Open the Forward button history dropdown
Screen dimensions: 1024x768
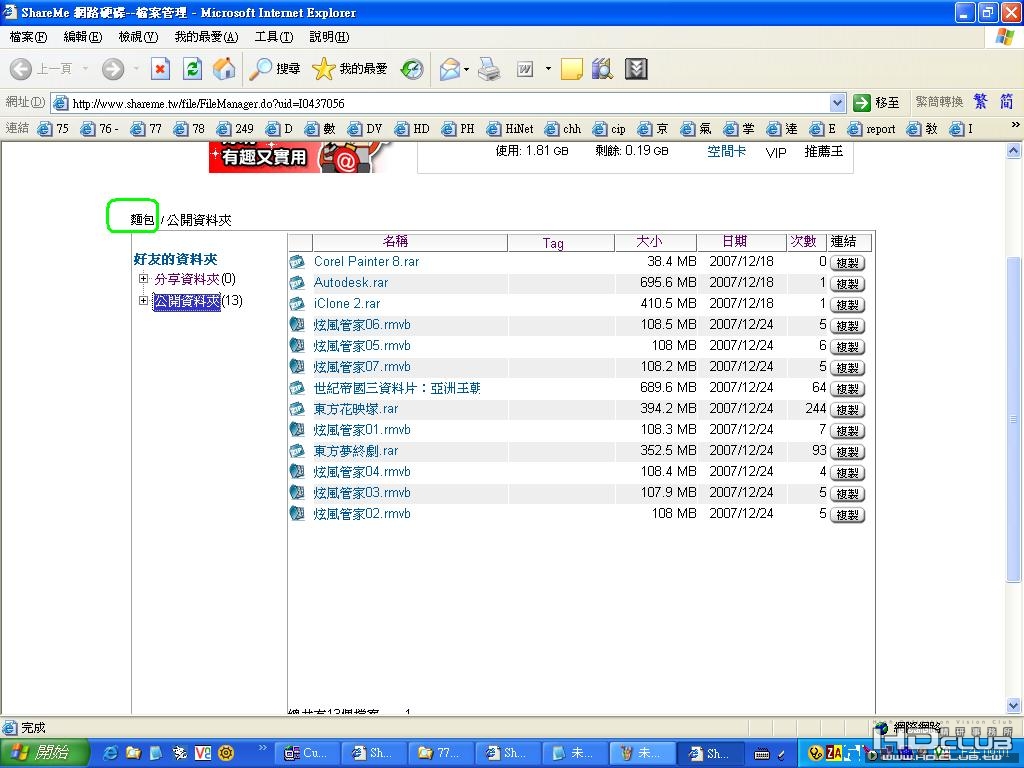136,69
